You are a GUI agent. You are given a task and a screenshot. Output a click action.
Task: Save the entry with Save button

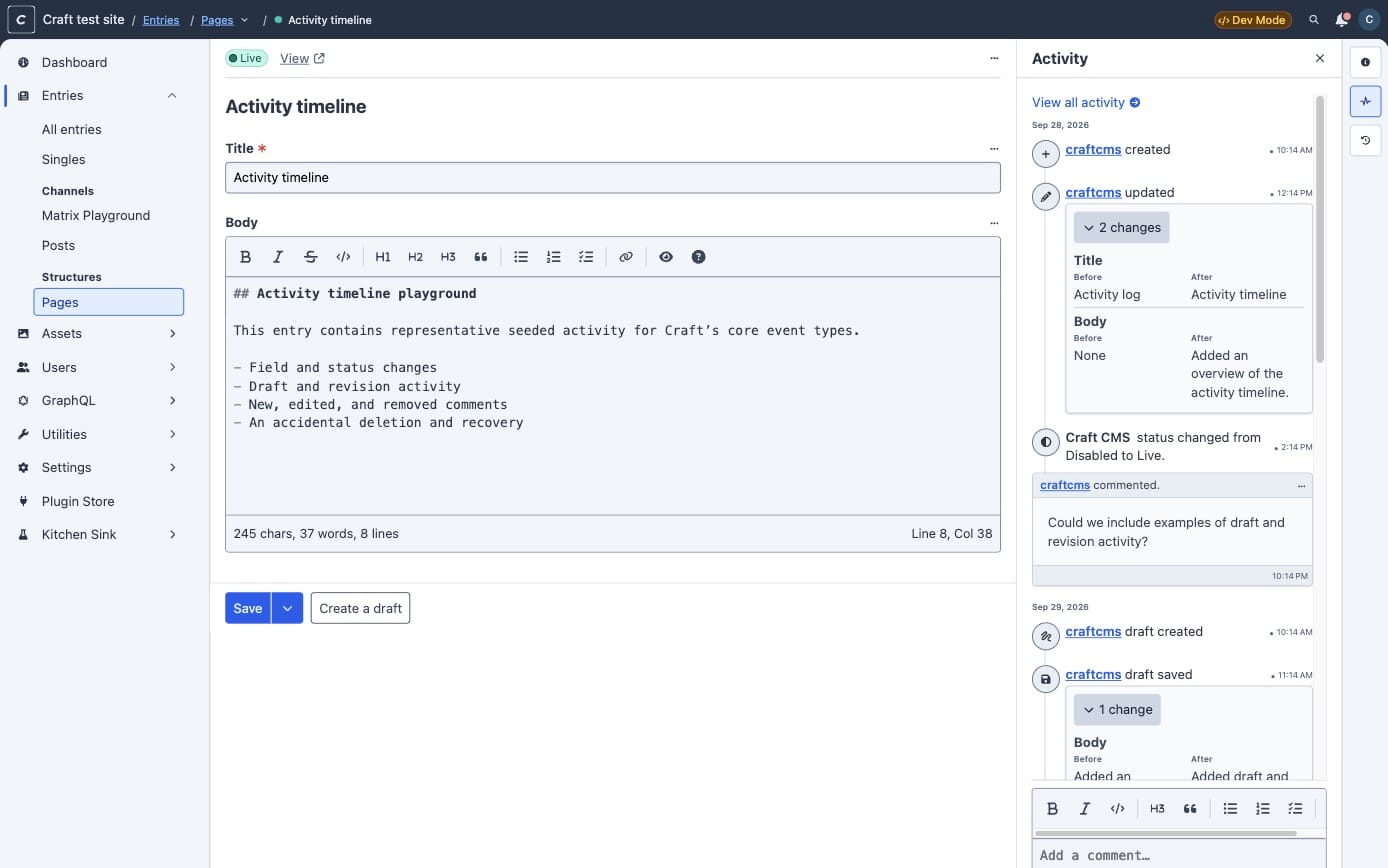coord(248,608)
